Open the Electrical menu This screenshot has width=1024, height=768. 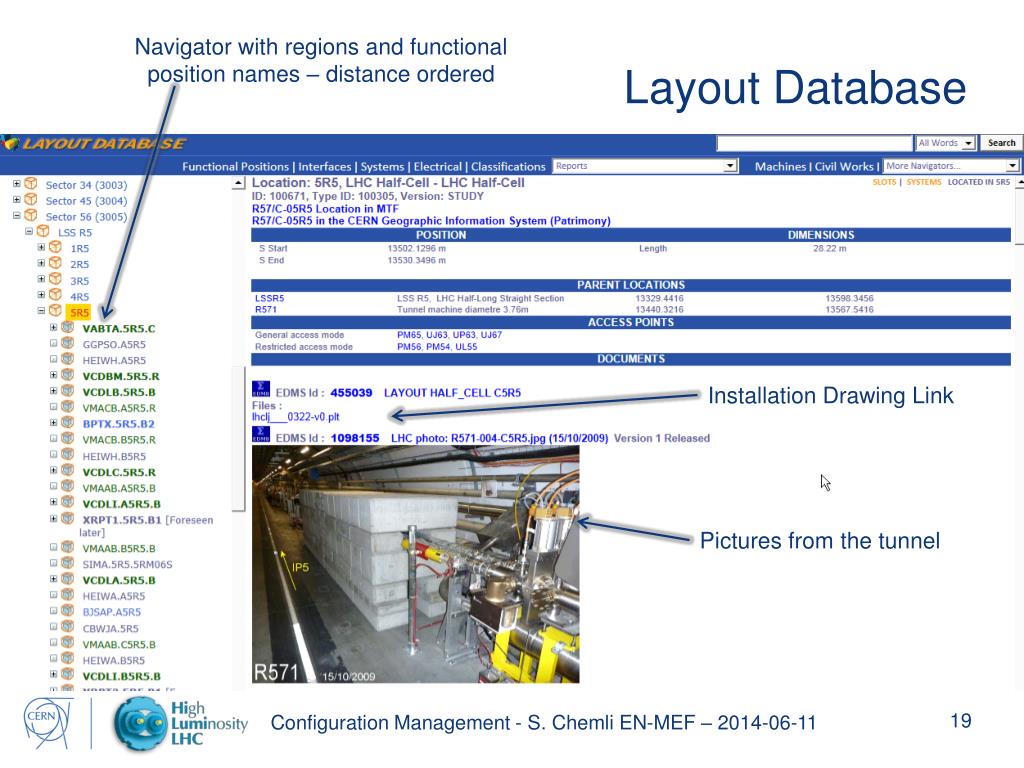pyautogui.click(x=438, y=167)
